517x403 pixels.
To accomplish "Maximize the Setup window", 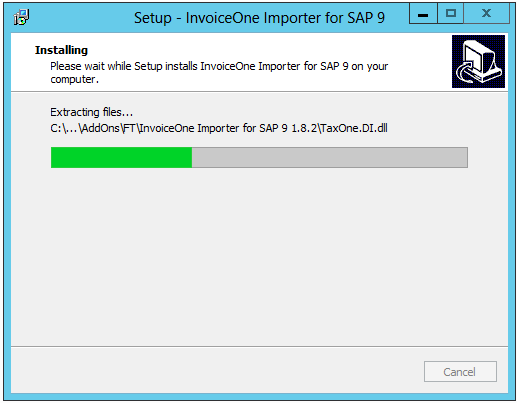I will (x=450, y=14).
